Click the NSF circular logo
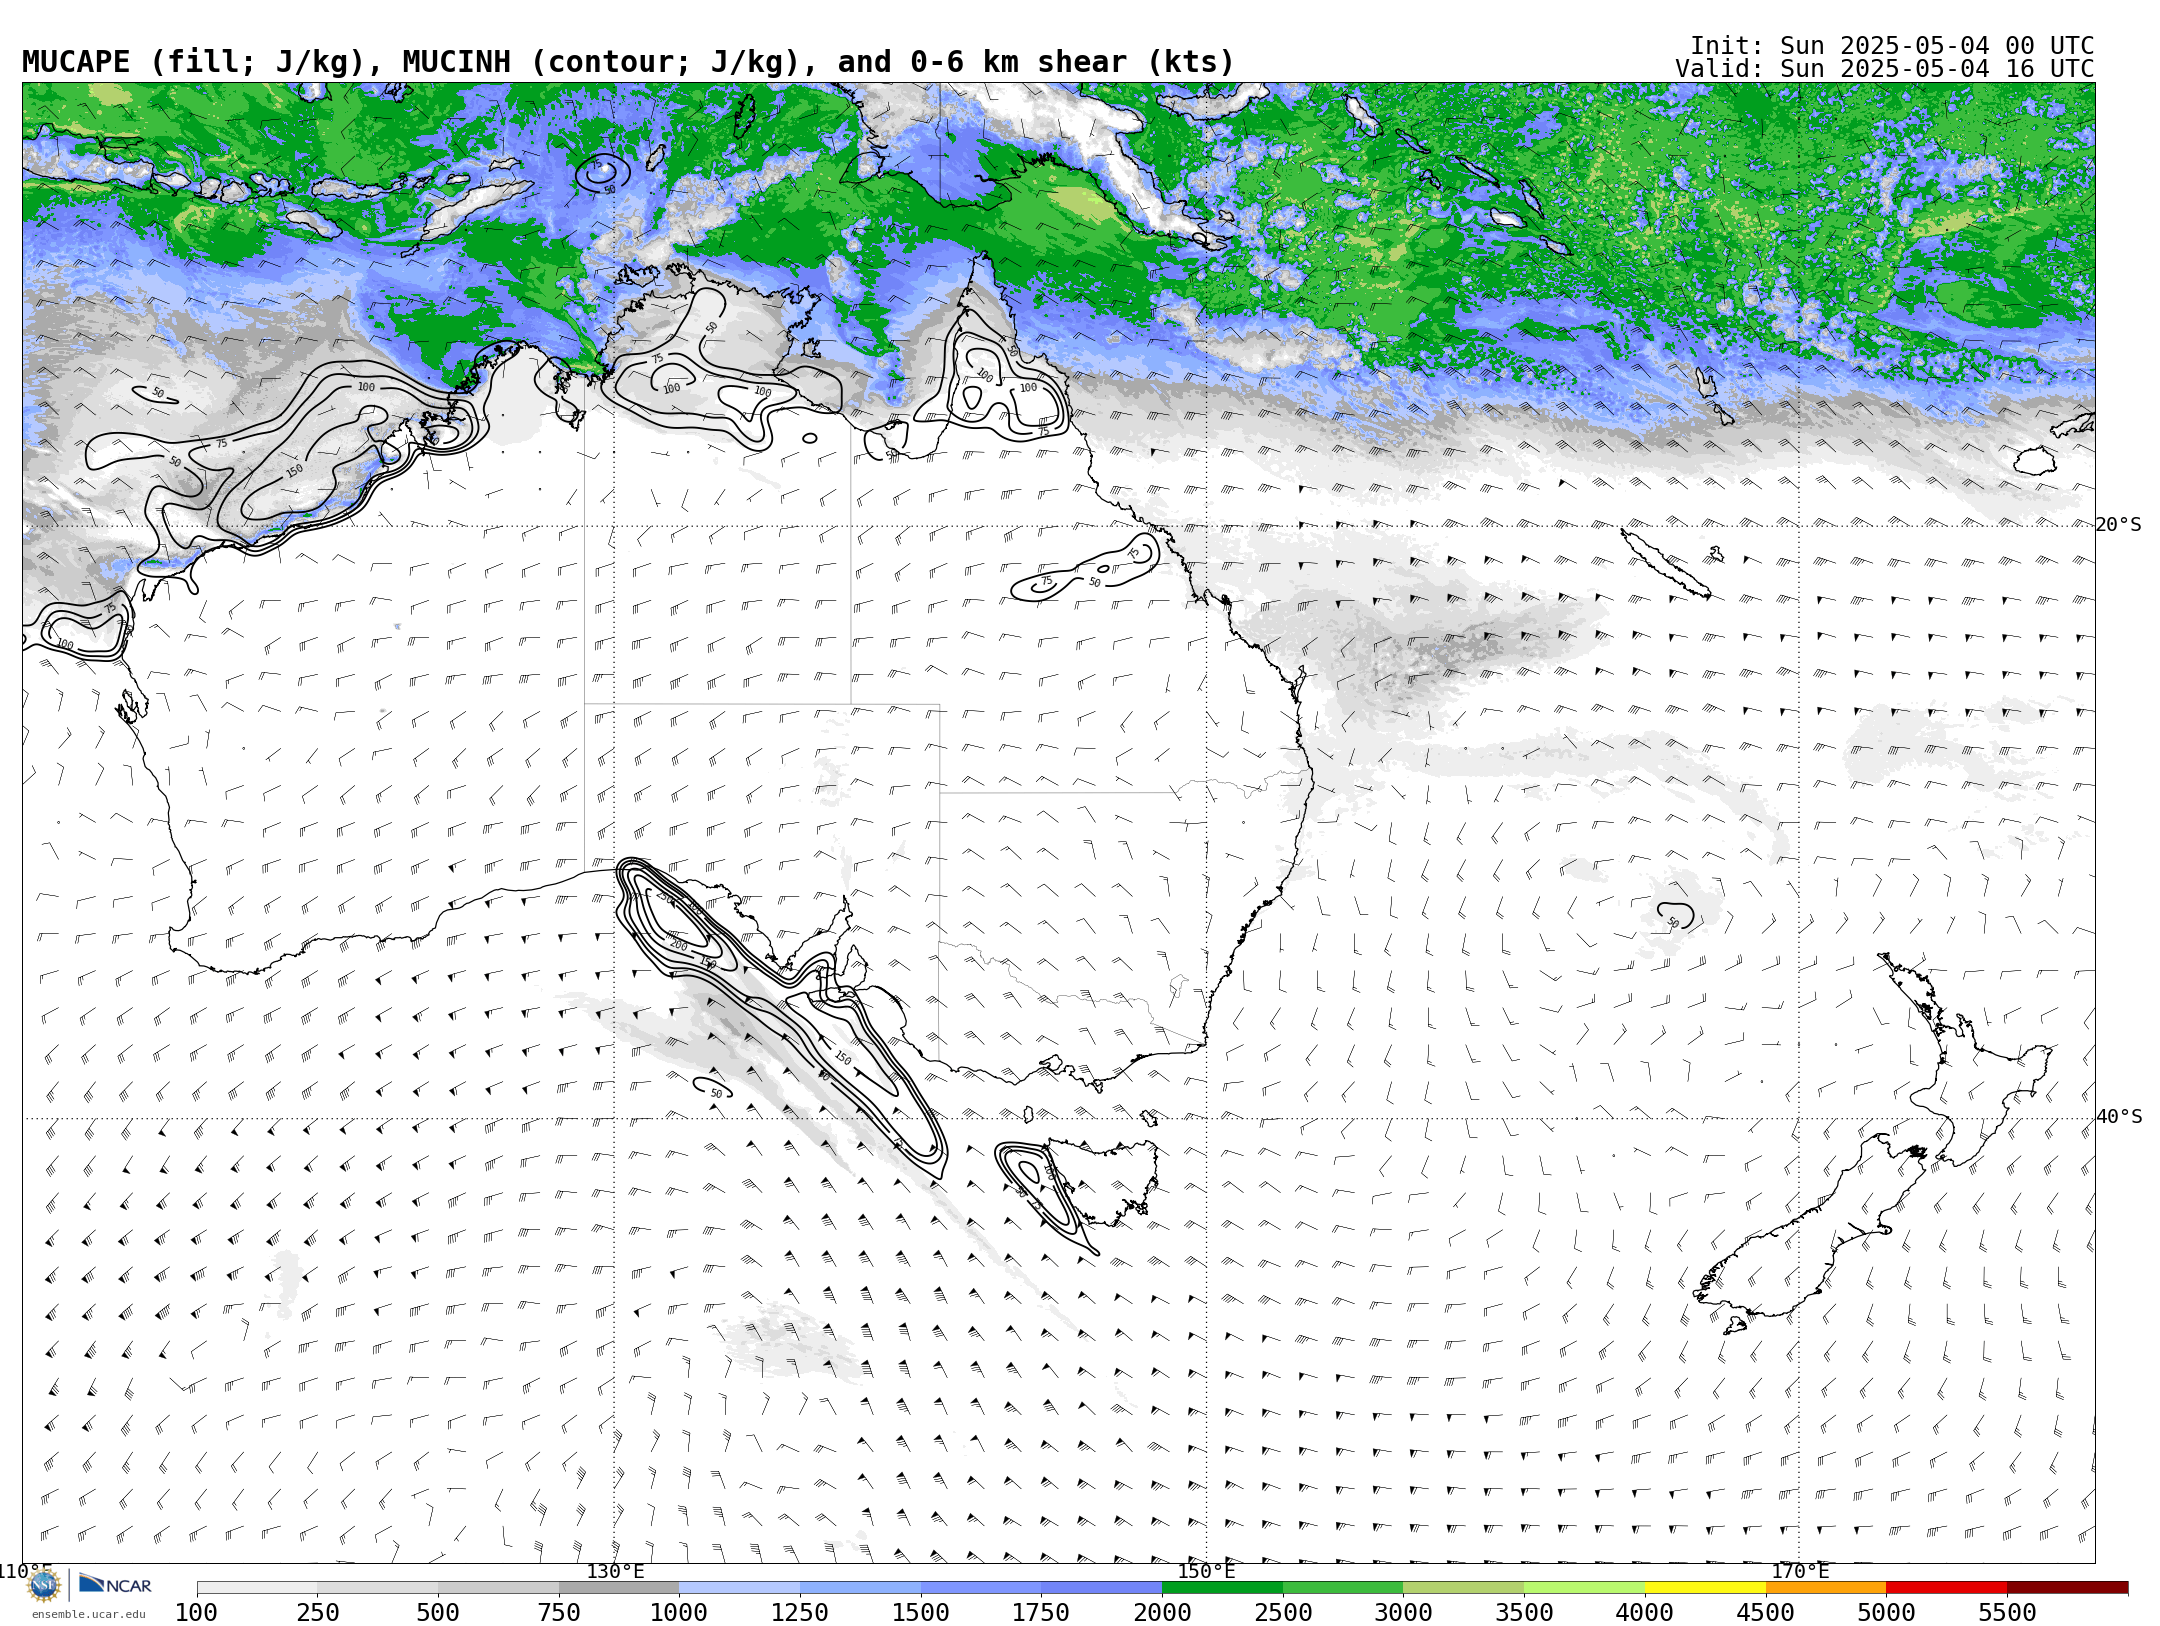This screenshot has width=2160, height=1626. coord(44,1585)
